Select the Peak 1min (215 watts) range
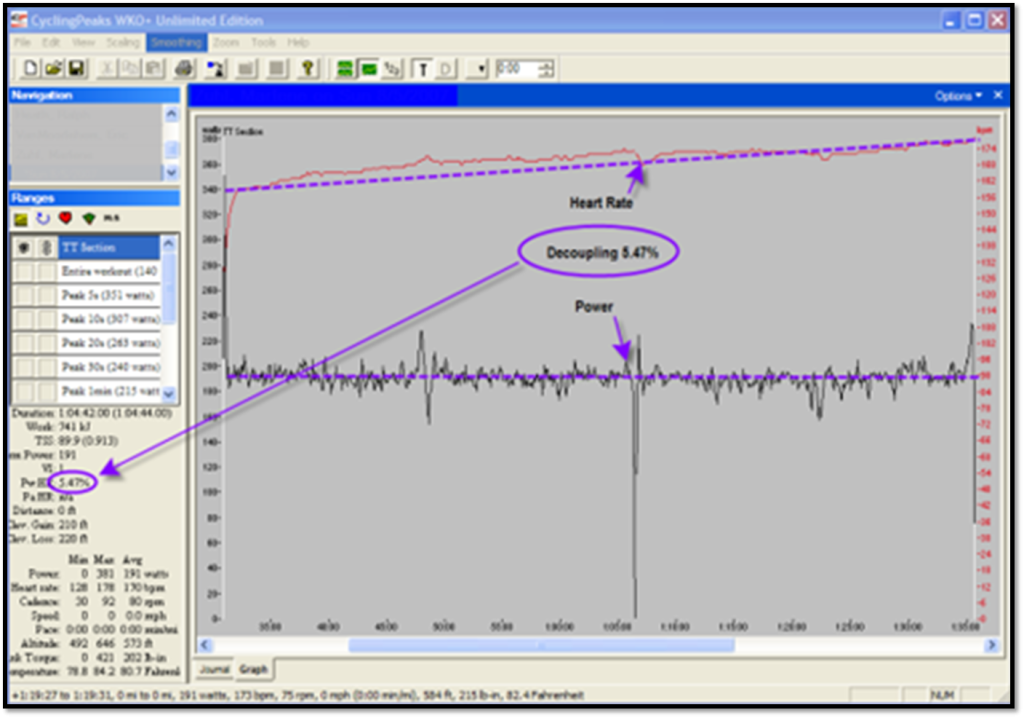This screenshot has width=1024, height=718. (x=110, y=391)
